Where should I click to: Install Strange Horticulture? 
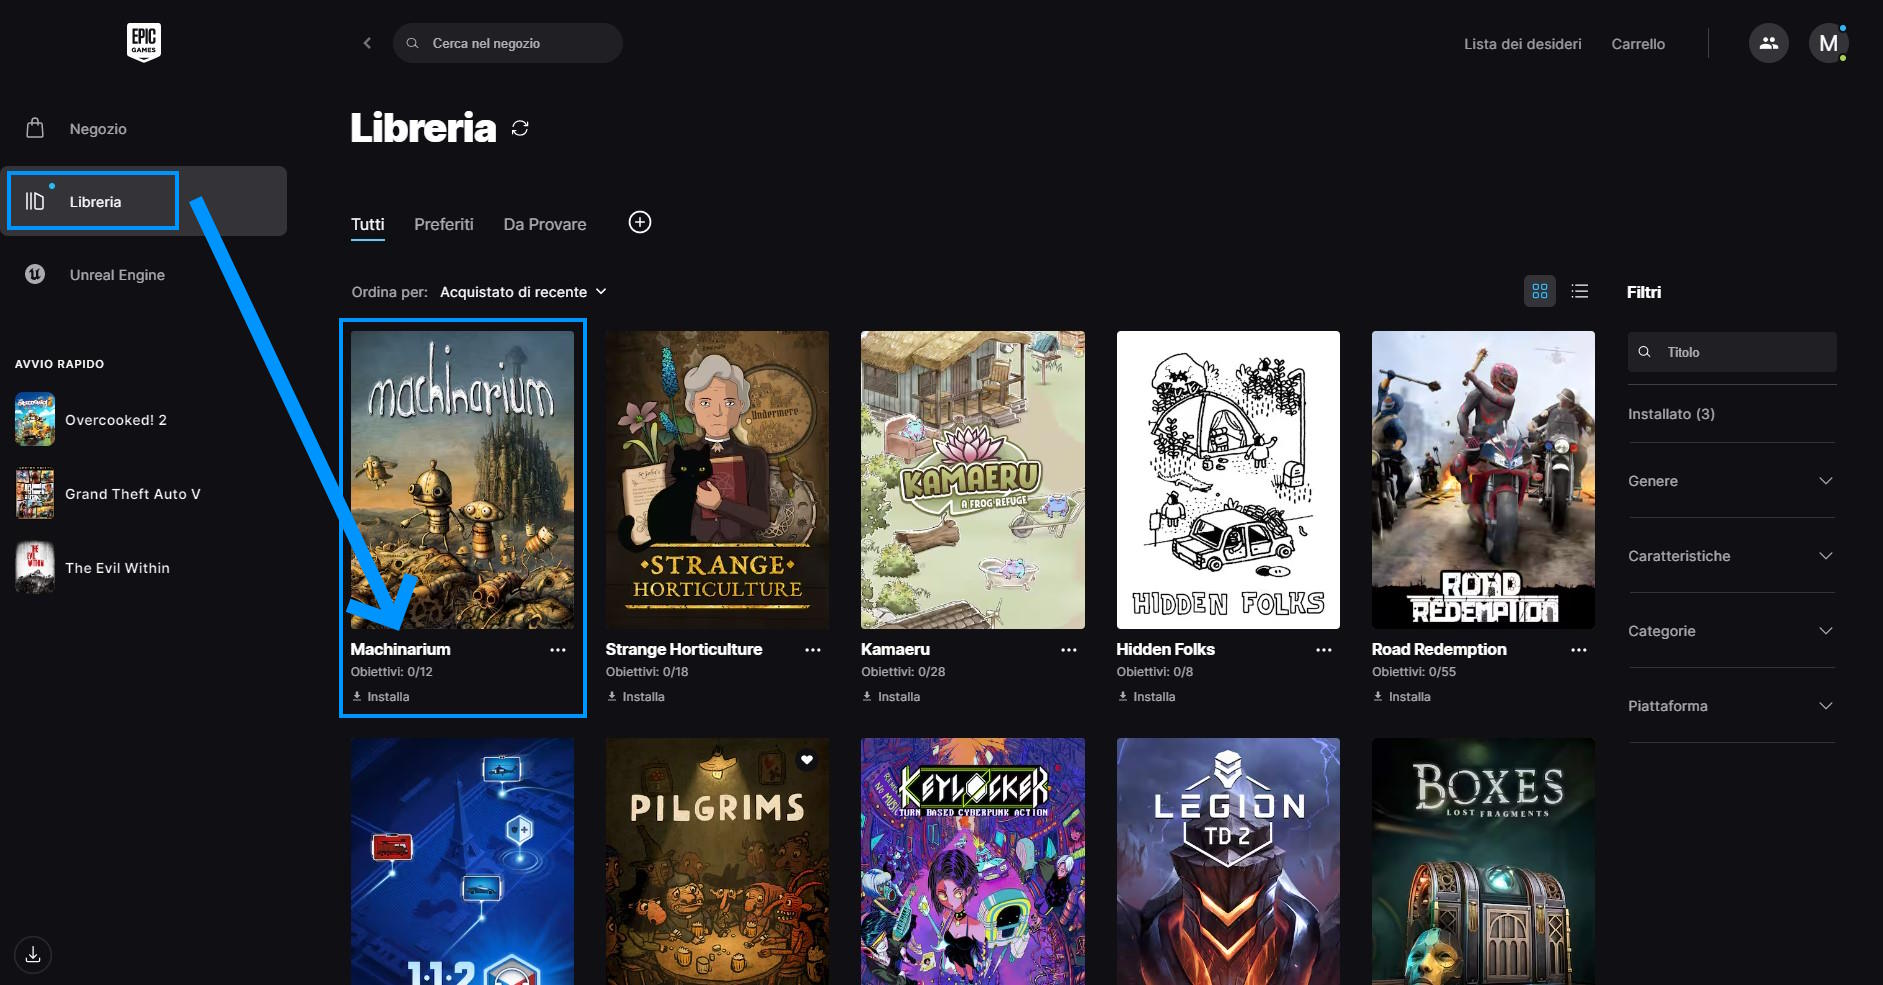[635, 697]
